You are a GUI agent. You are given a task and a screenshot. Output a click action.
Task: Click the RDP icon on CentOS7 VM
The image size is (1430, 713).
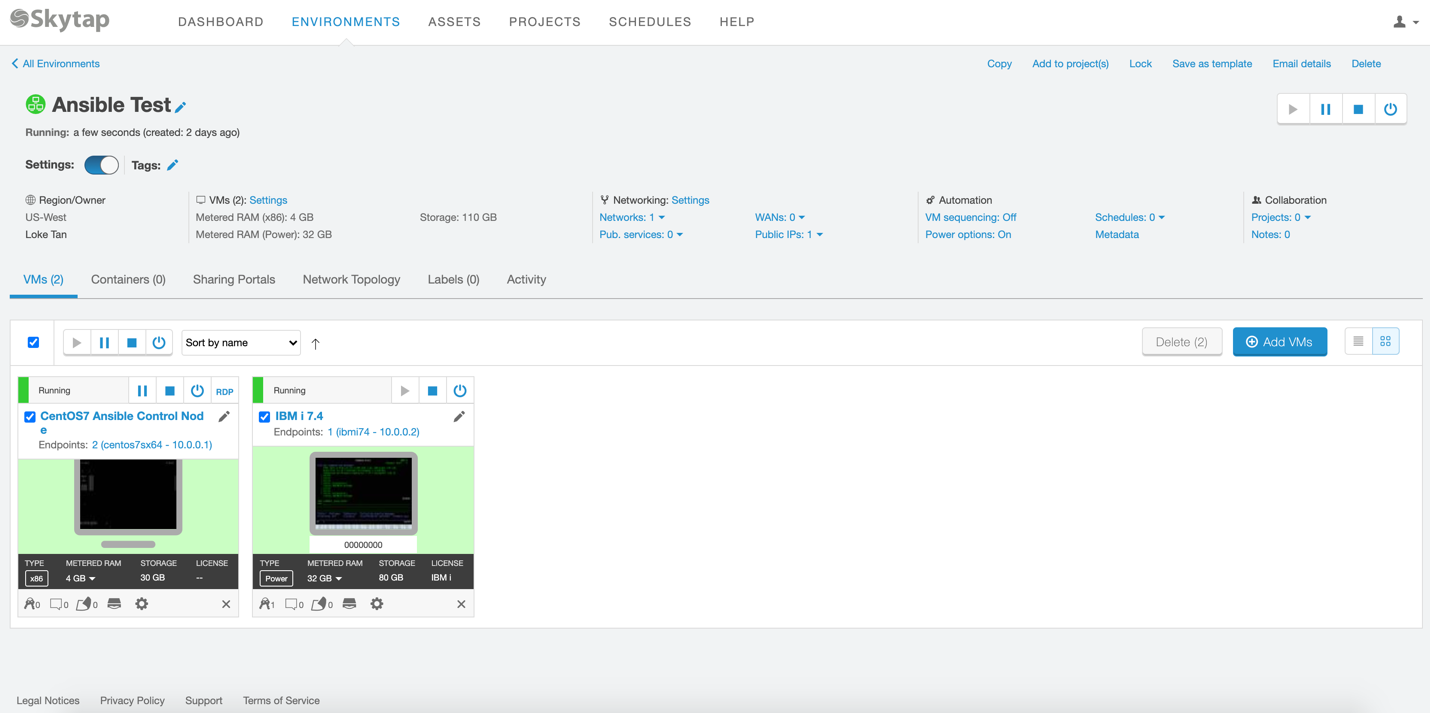tap(224, 391)
